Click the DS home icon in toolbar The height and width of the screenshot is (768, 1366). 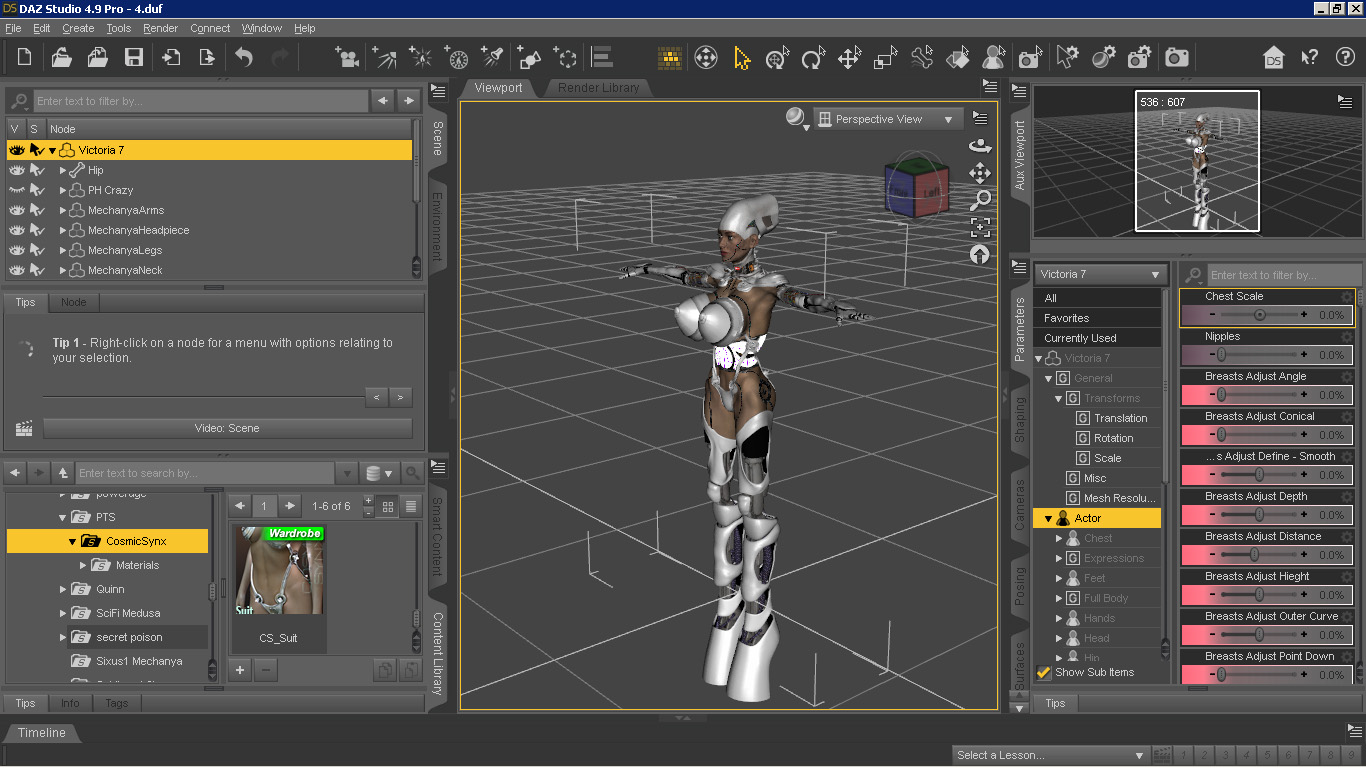(x=1273, y=57)
